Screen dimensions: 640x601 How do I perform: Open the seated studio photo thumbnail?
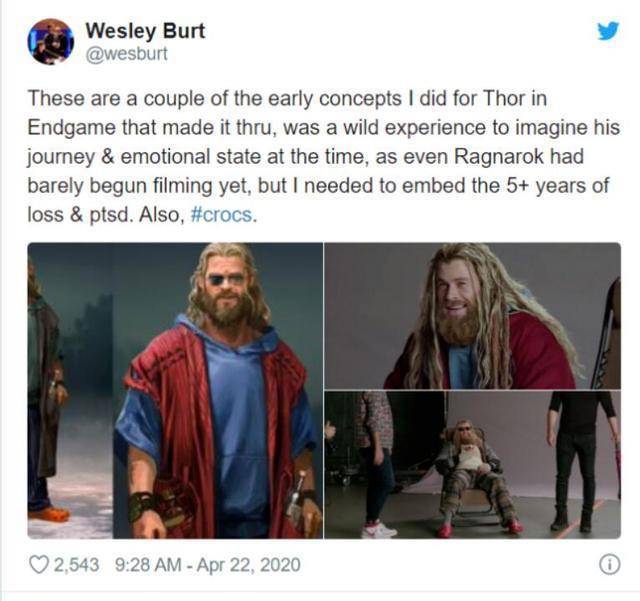[x=473, y=465]
